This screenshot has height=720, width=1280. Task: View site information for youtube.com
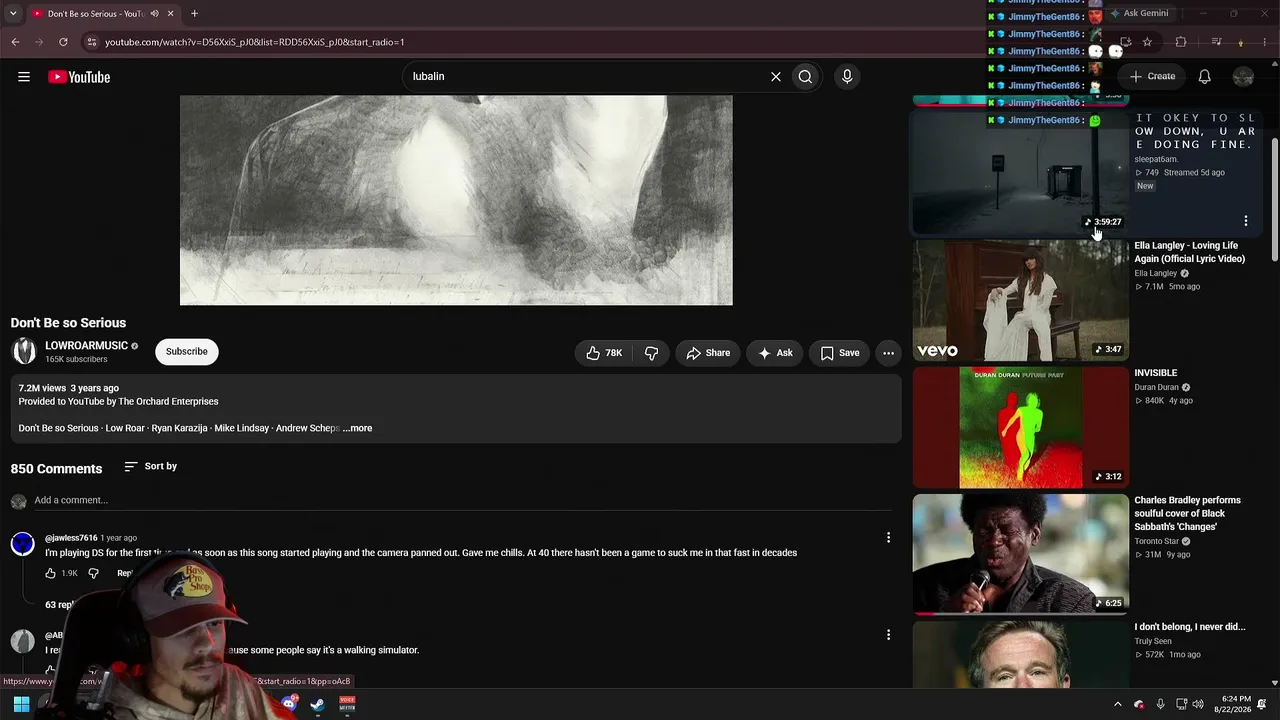pos(92,42)
